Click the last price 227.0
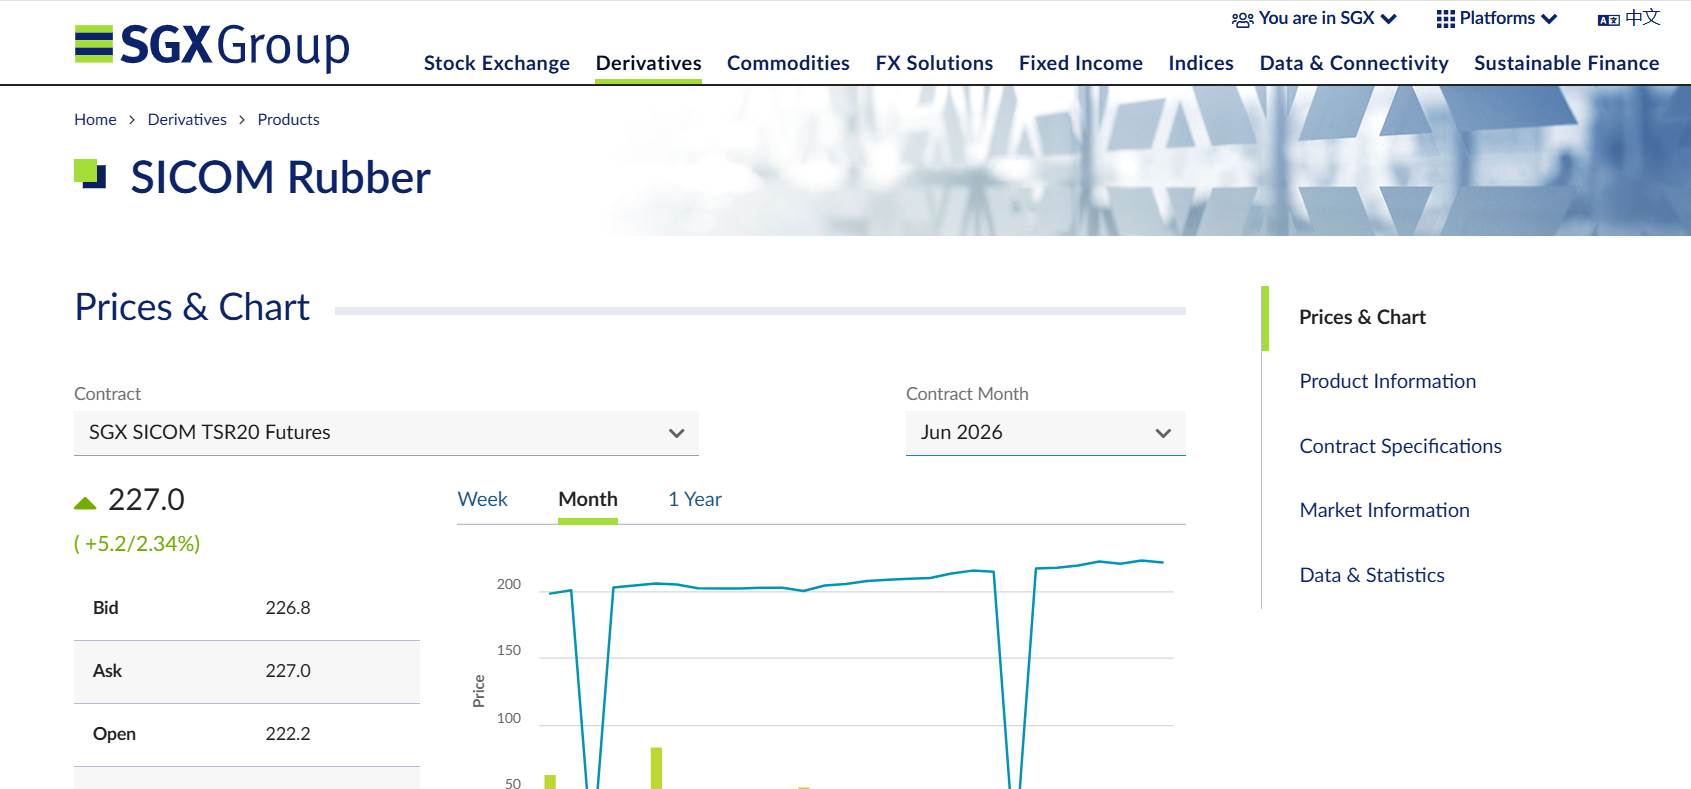 (x=146, y=500)
